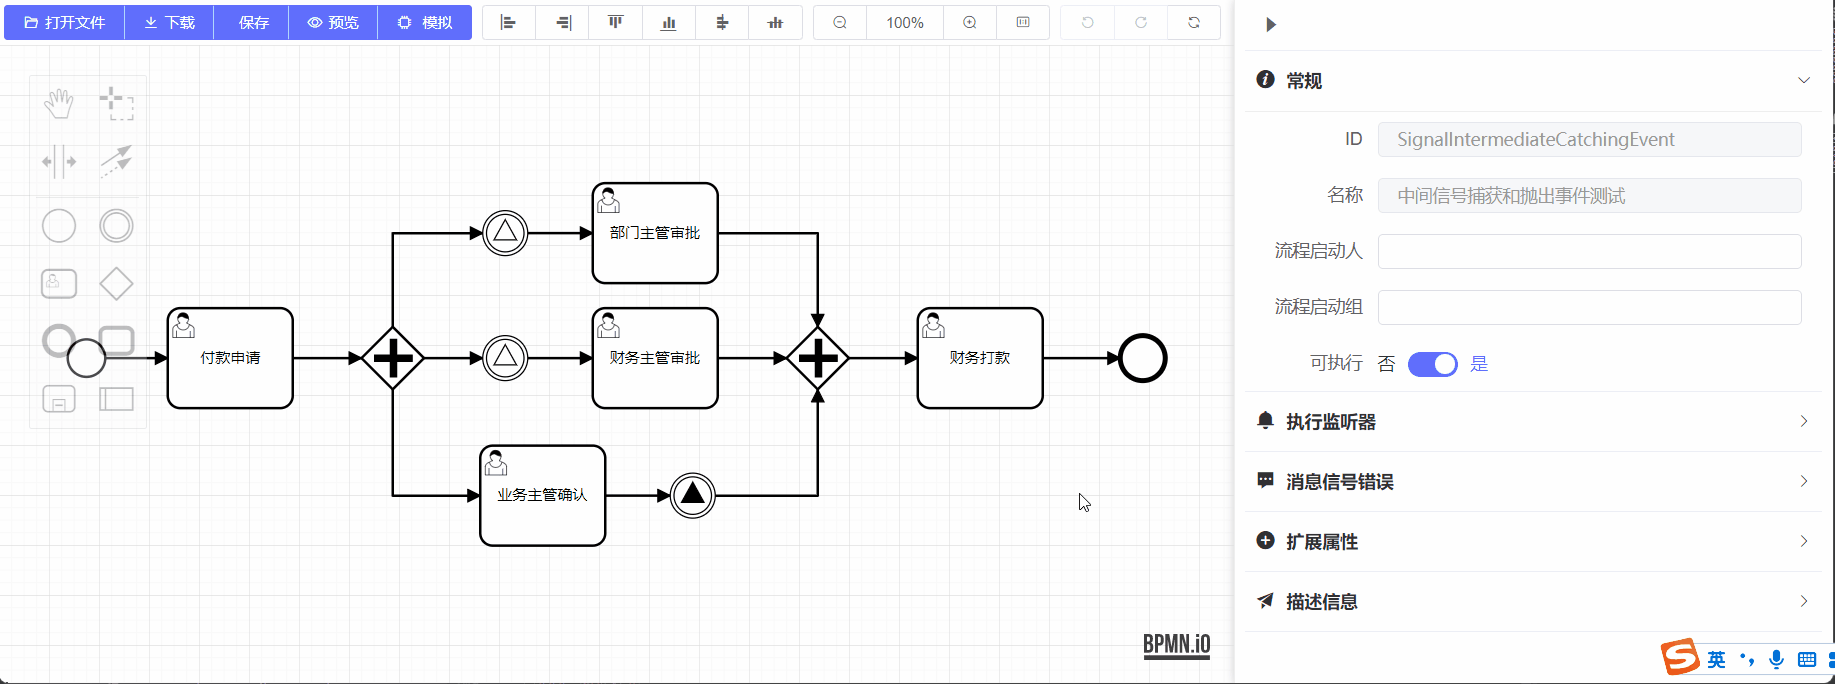Create a task rectangle from palette
The width and height of the screenshot is (1835, 684).
click(x=117, y=340)
